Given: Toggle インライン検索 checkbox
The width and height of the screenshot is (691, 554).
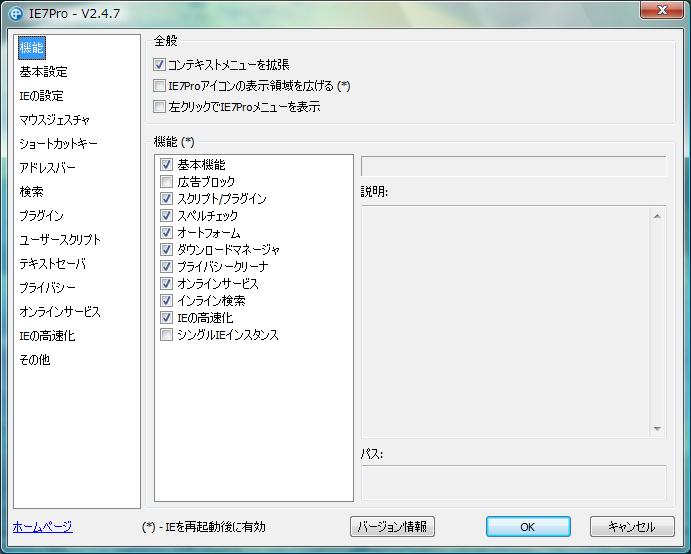Looking at the screenshot, I should coord(166,301).
